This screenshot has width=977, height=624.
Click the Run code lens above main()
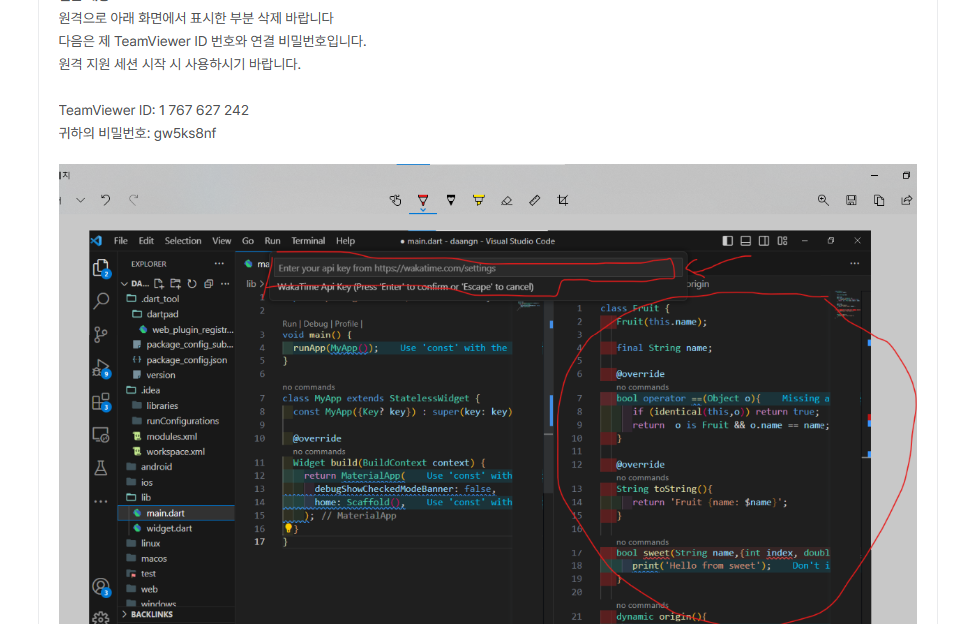coord(289,324)
